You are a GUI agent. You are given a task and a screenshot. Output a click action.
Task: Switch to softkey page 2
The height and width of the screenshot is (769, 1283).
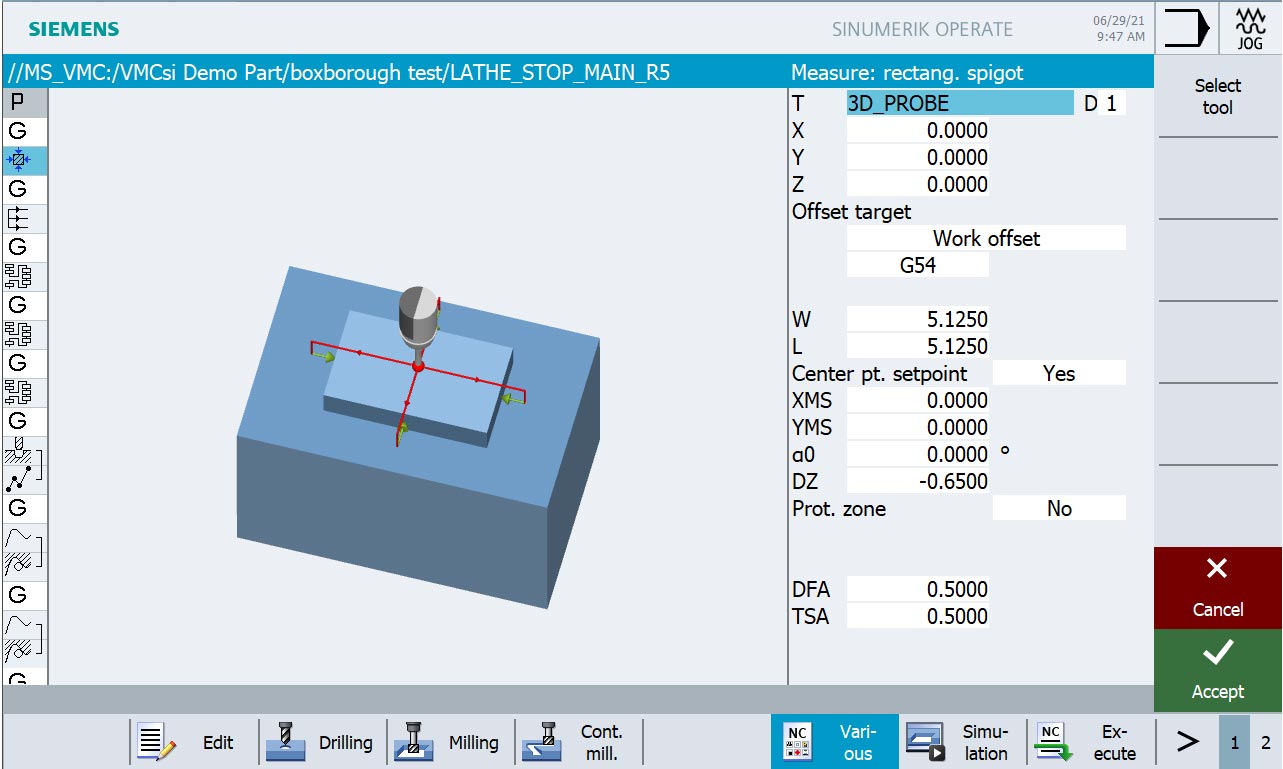click(x=1266, y=742)
